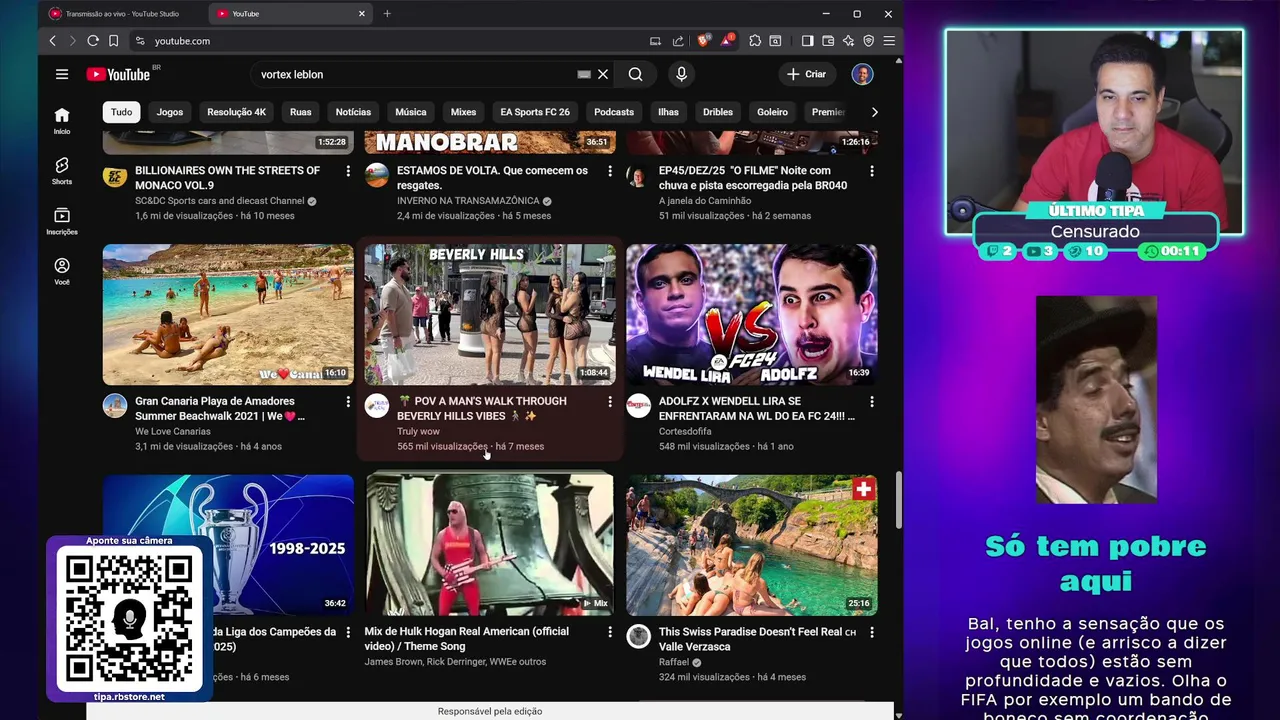Play the Hulk Hogan guitar thumbnail
This screenshot has width=1280, height=720.
click(490, 545)
